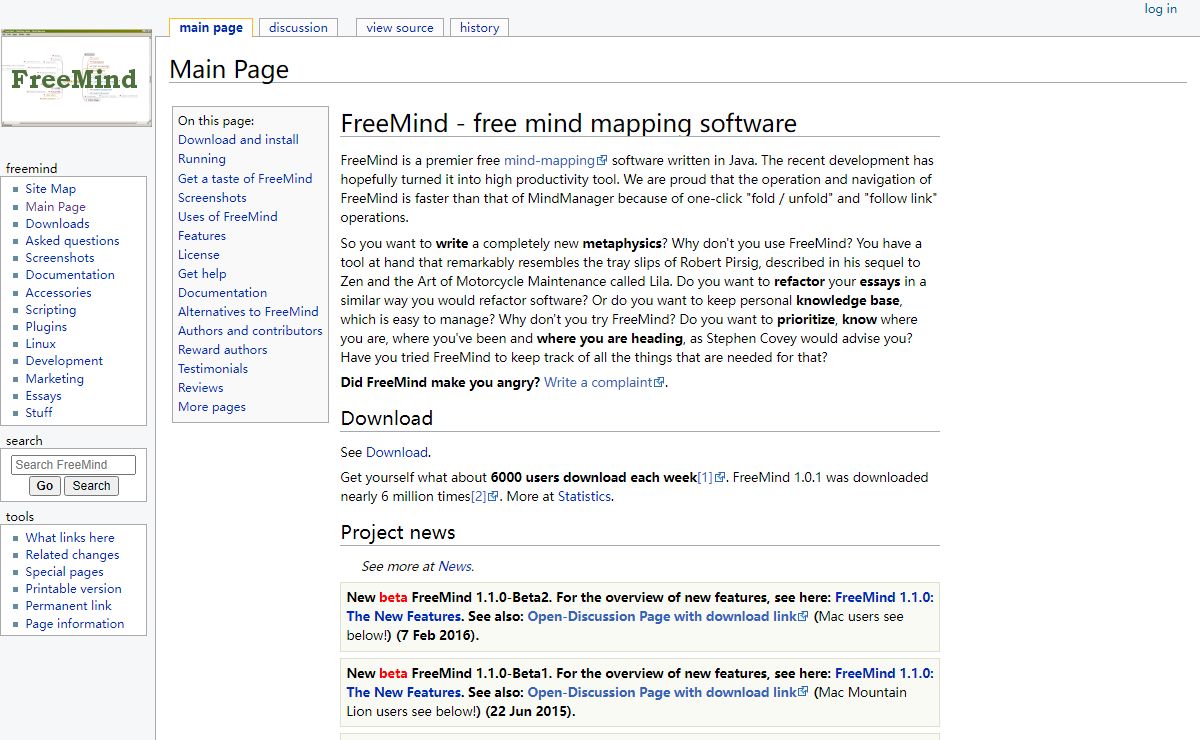Open Essays sidebar link
1200x740 pixels.
tap(44, 396)
